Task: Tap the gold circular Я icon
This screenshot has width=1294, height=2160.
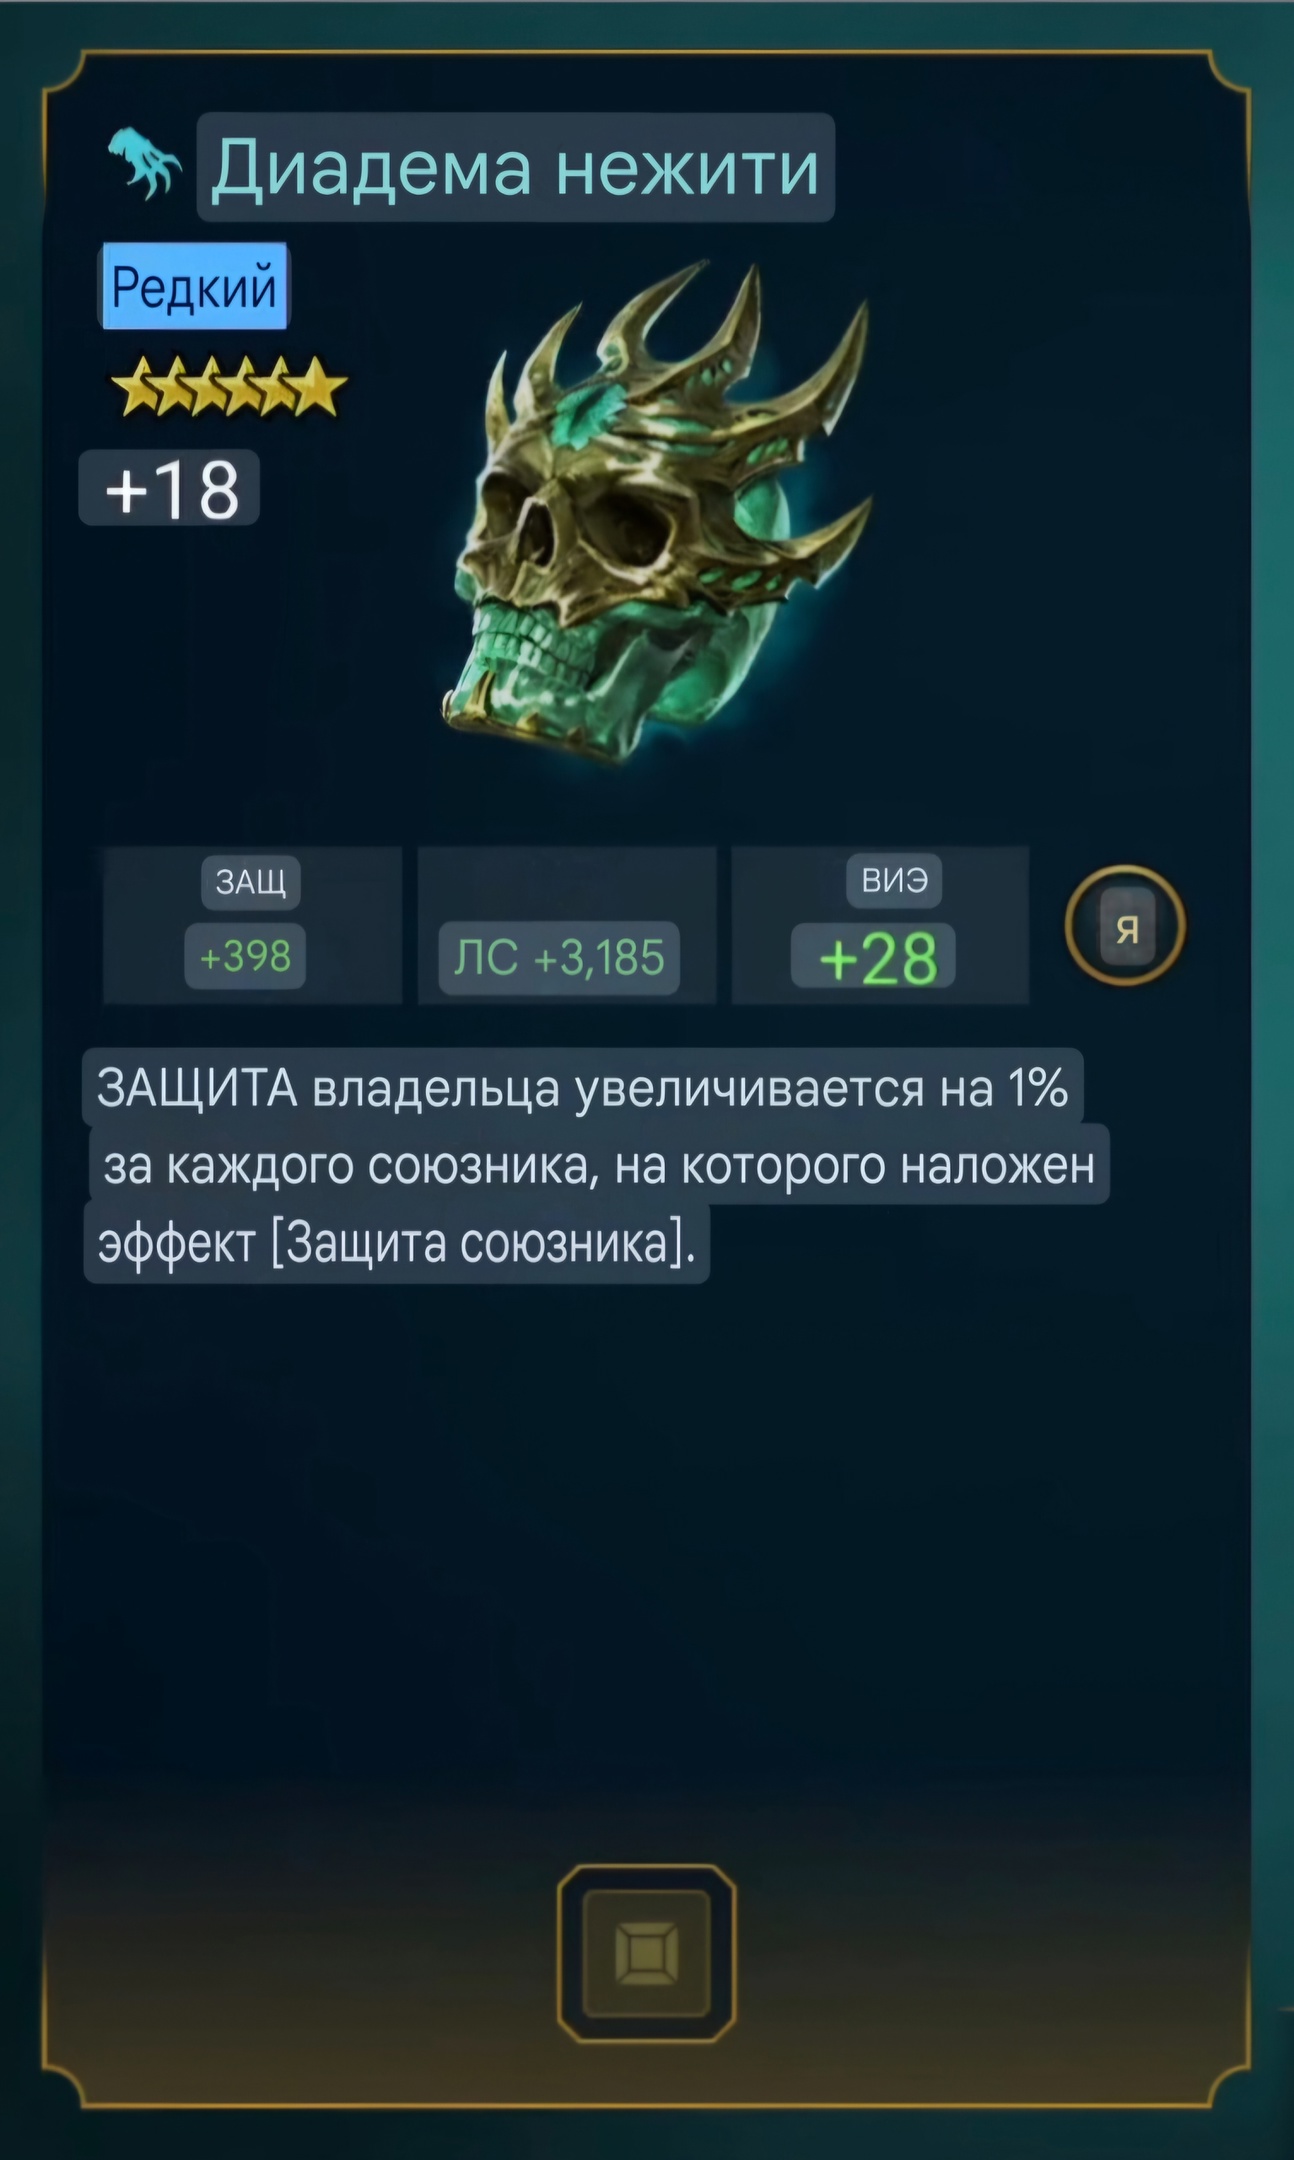Action: pos(1126,926)
